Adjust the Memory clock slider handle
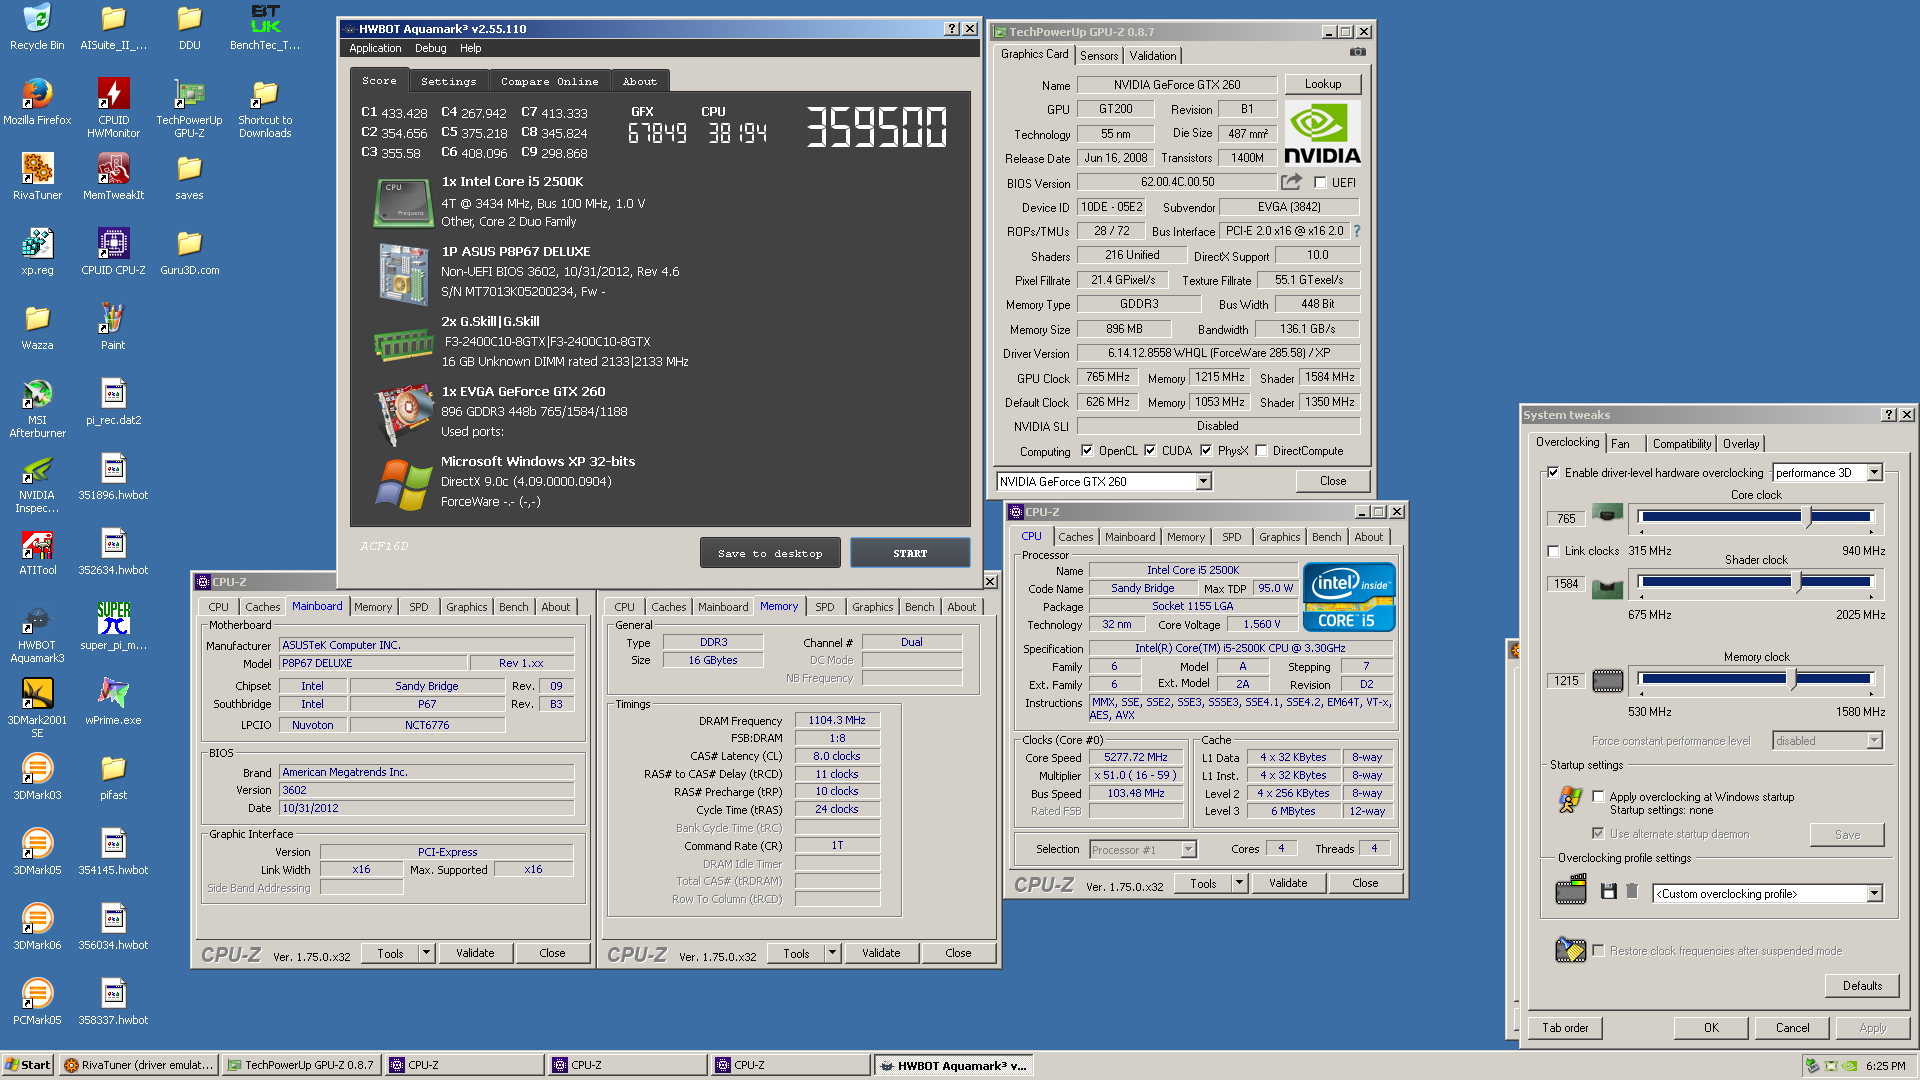 pyautogui.click(x=1792, y=679)
